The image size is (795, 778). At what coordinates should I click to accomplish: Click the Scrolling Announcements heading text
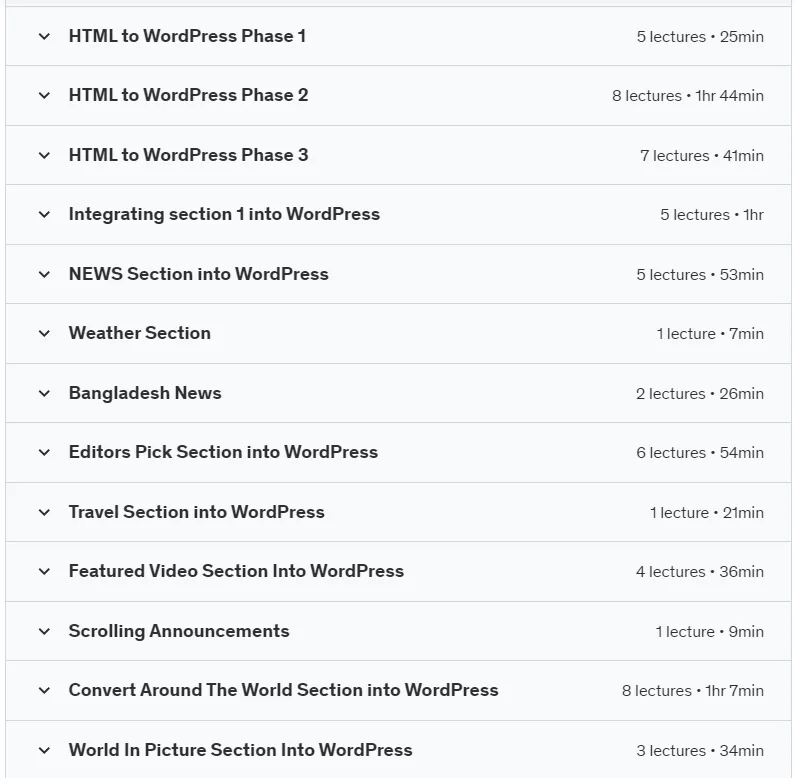coord(179,631)
